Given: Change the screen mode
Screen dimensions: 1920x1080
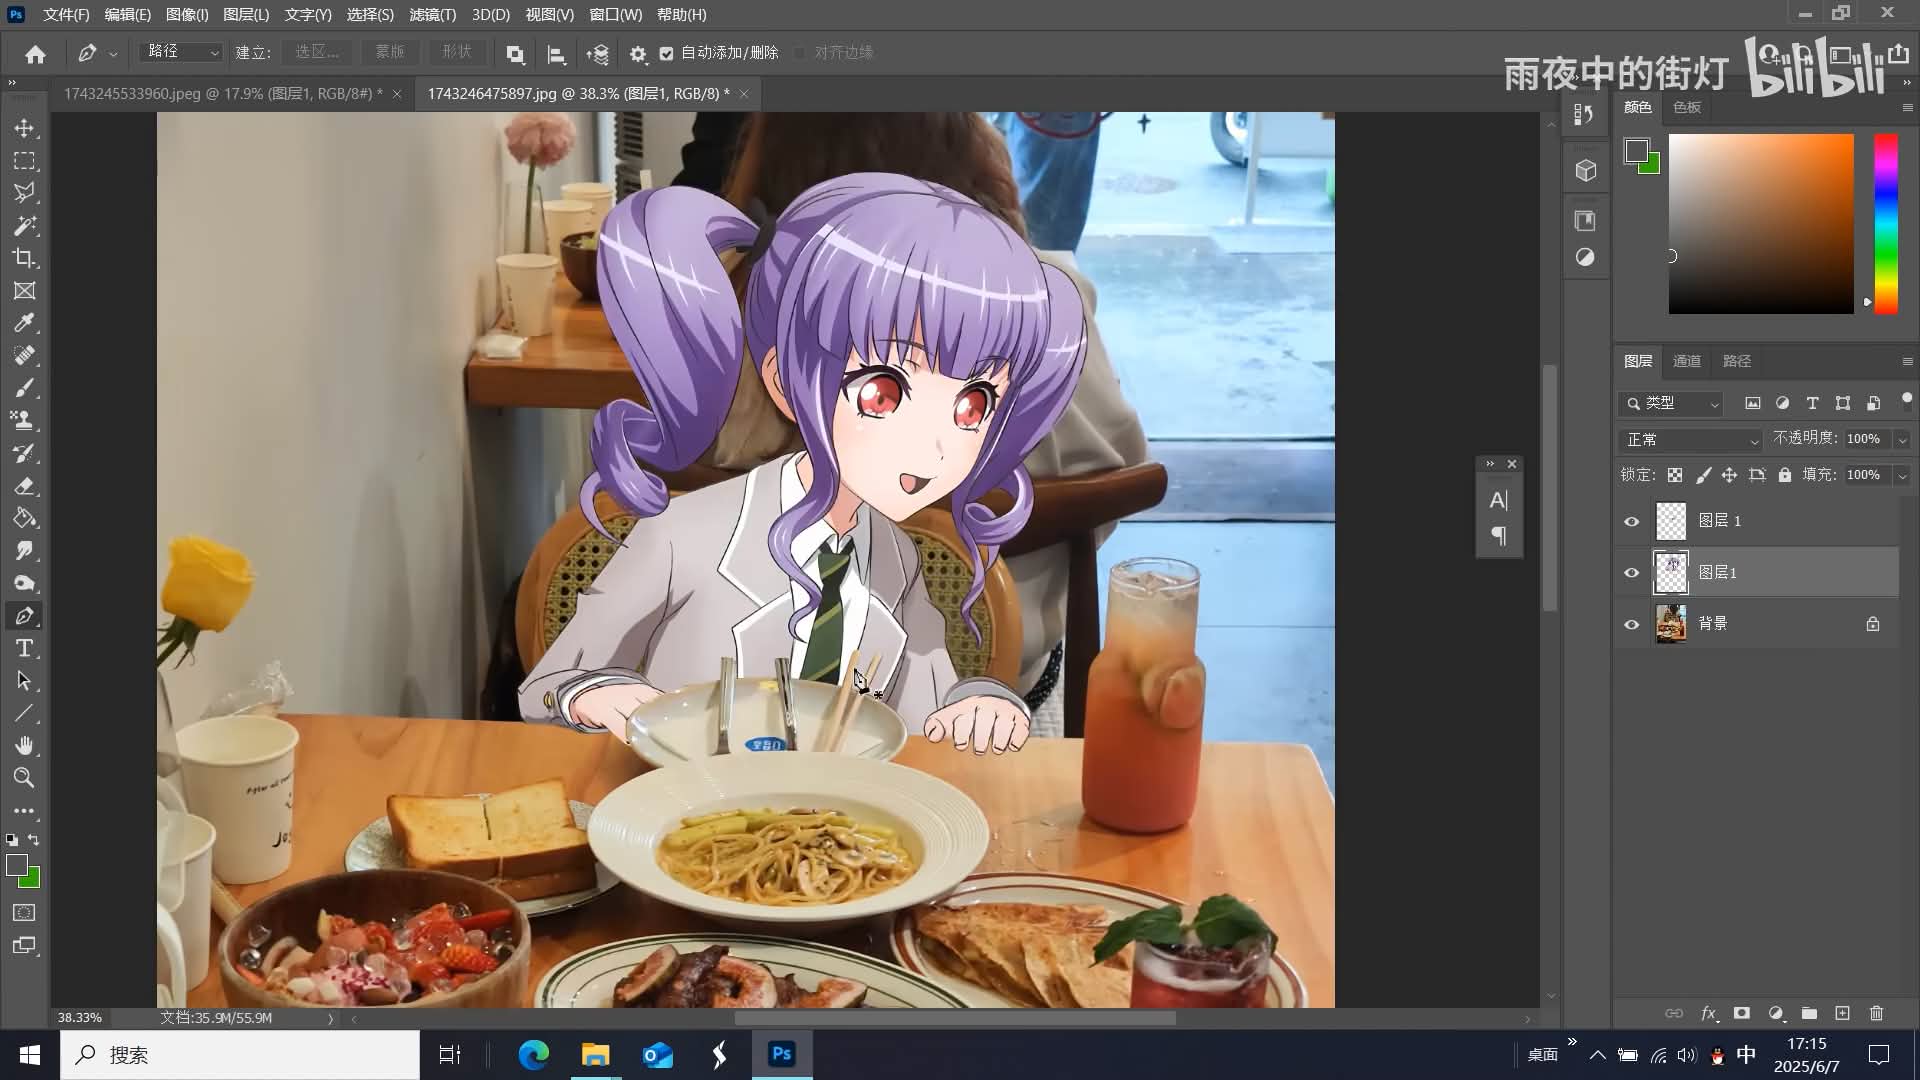Looking at the screenshot, I should [x=24, y=946].
